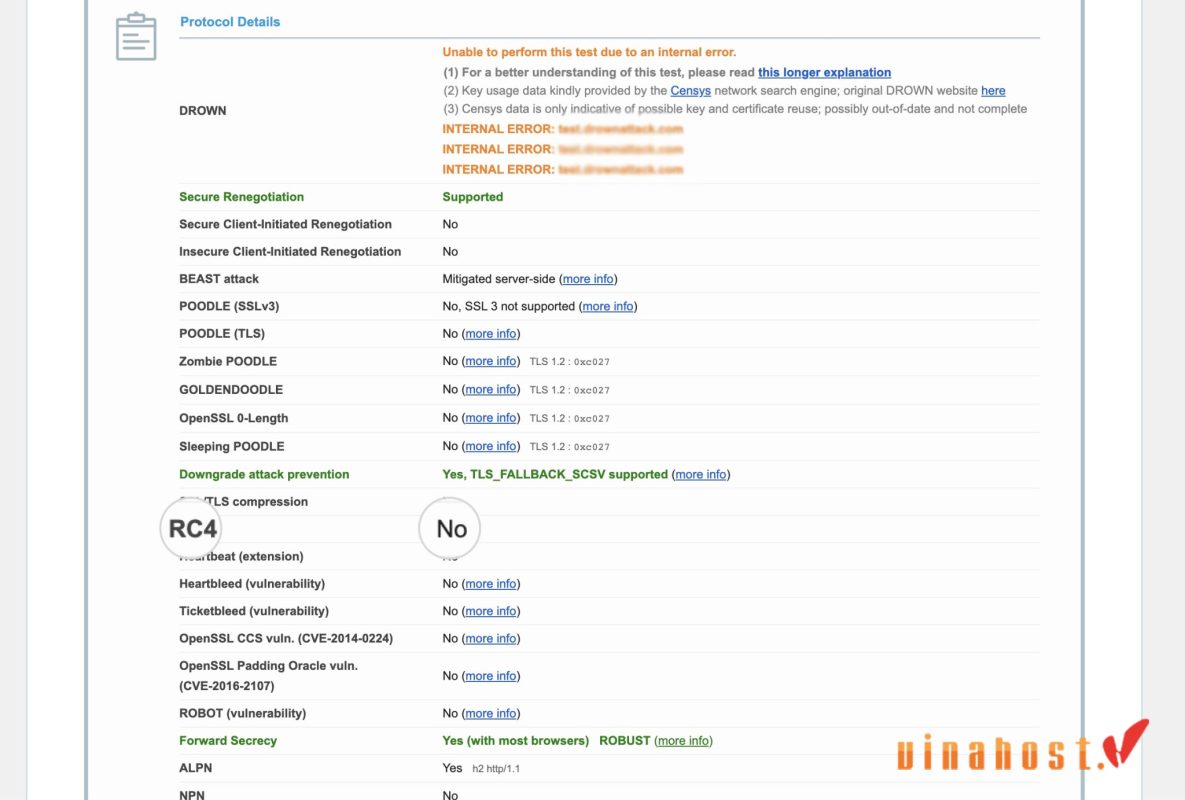Screen dimensions: 1185x800
Task: Open the Censys network search engine link
Action: pyautogui.click(x=690, y=90)
